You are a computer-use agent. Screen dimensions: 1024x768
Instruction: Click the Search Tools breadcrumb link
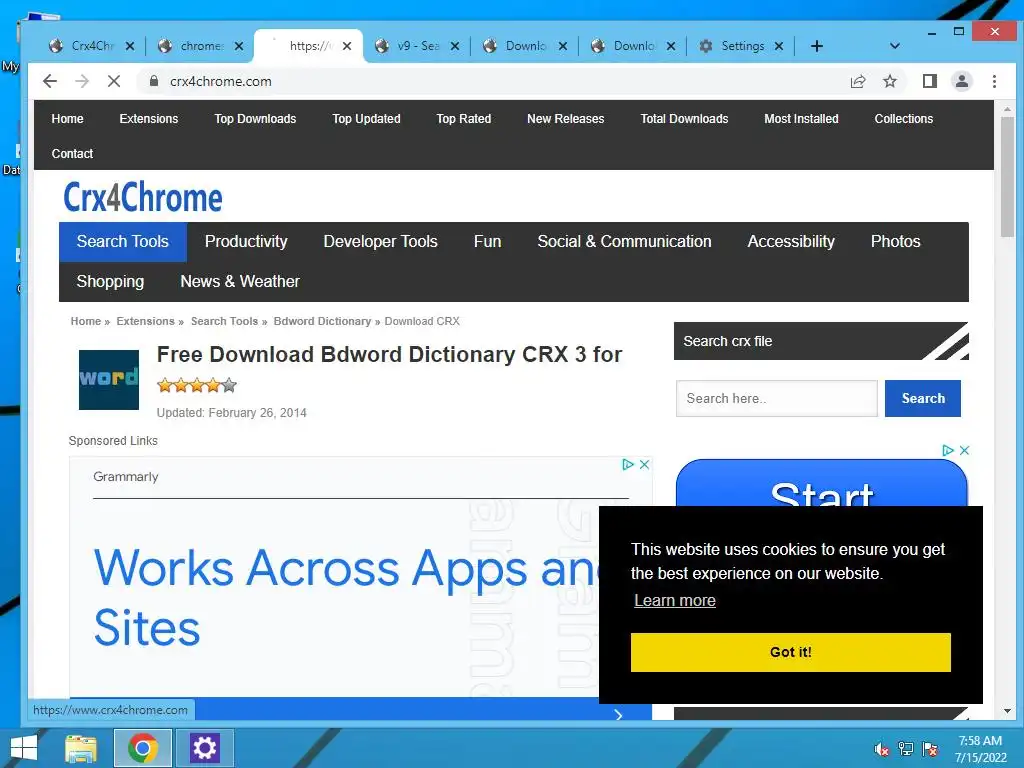(x=224, y=321)
